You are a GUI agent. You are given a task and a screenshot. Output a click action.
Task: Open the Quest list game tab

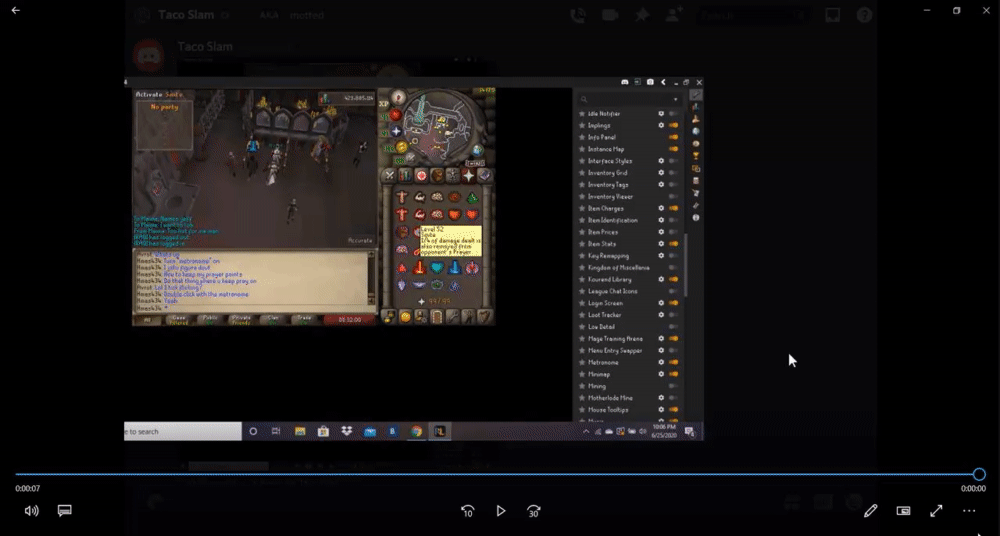point(421,175)
